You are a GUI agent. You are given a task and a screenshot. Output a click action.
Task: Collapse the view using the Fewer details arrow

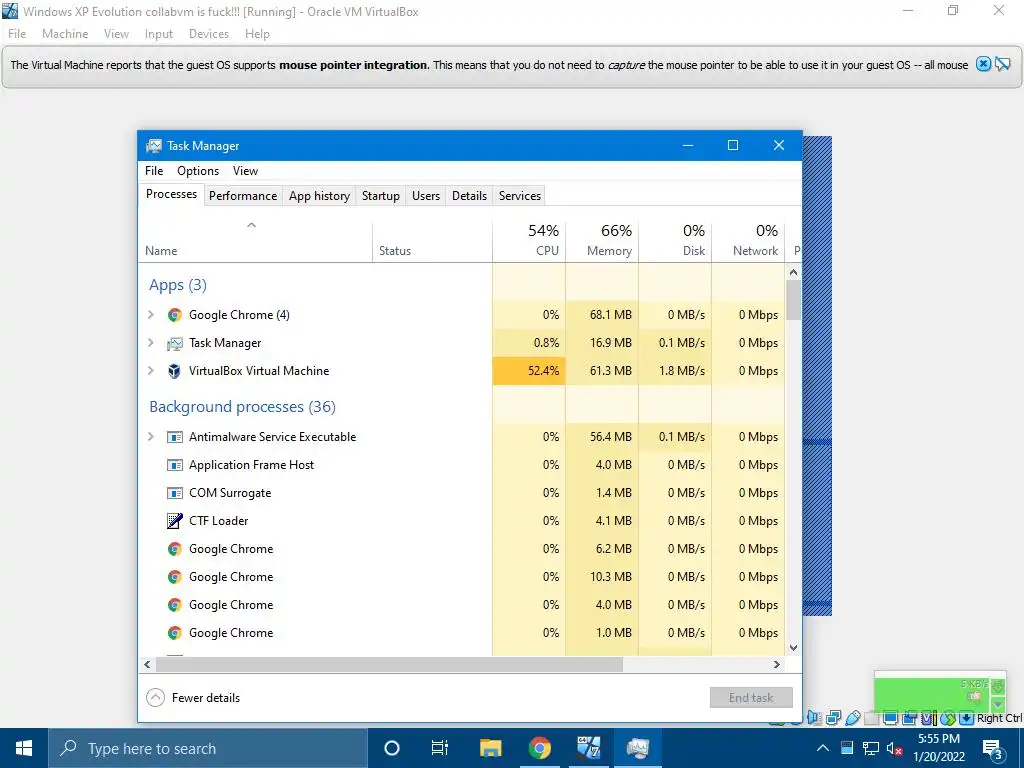(x=155, y=697)
